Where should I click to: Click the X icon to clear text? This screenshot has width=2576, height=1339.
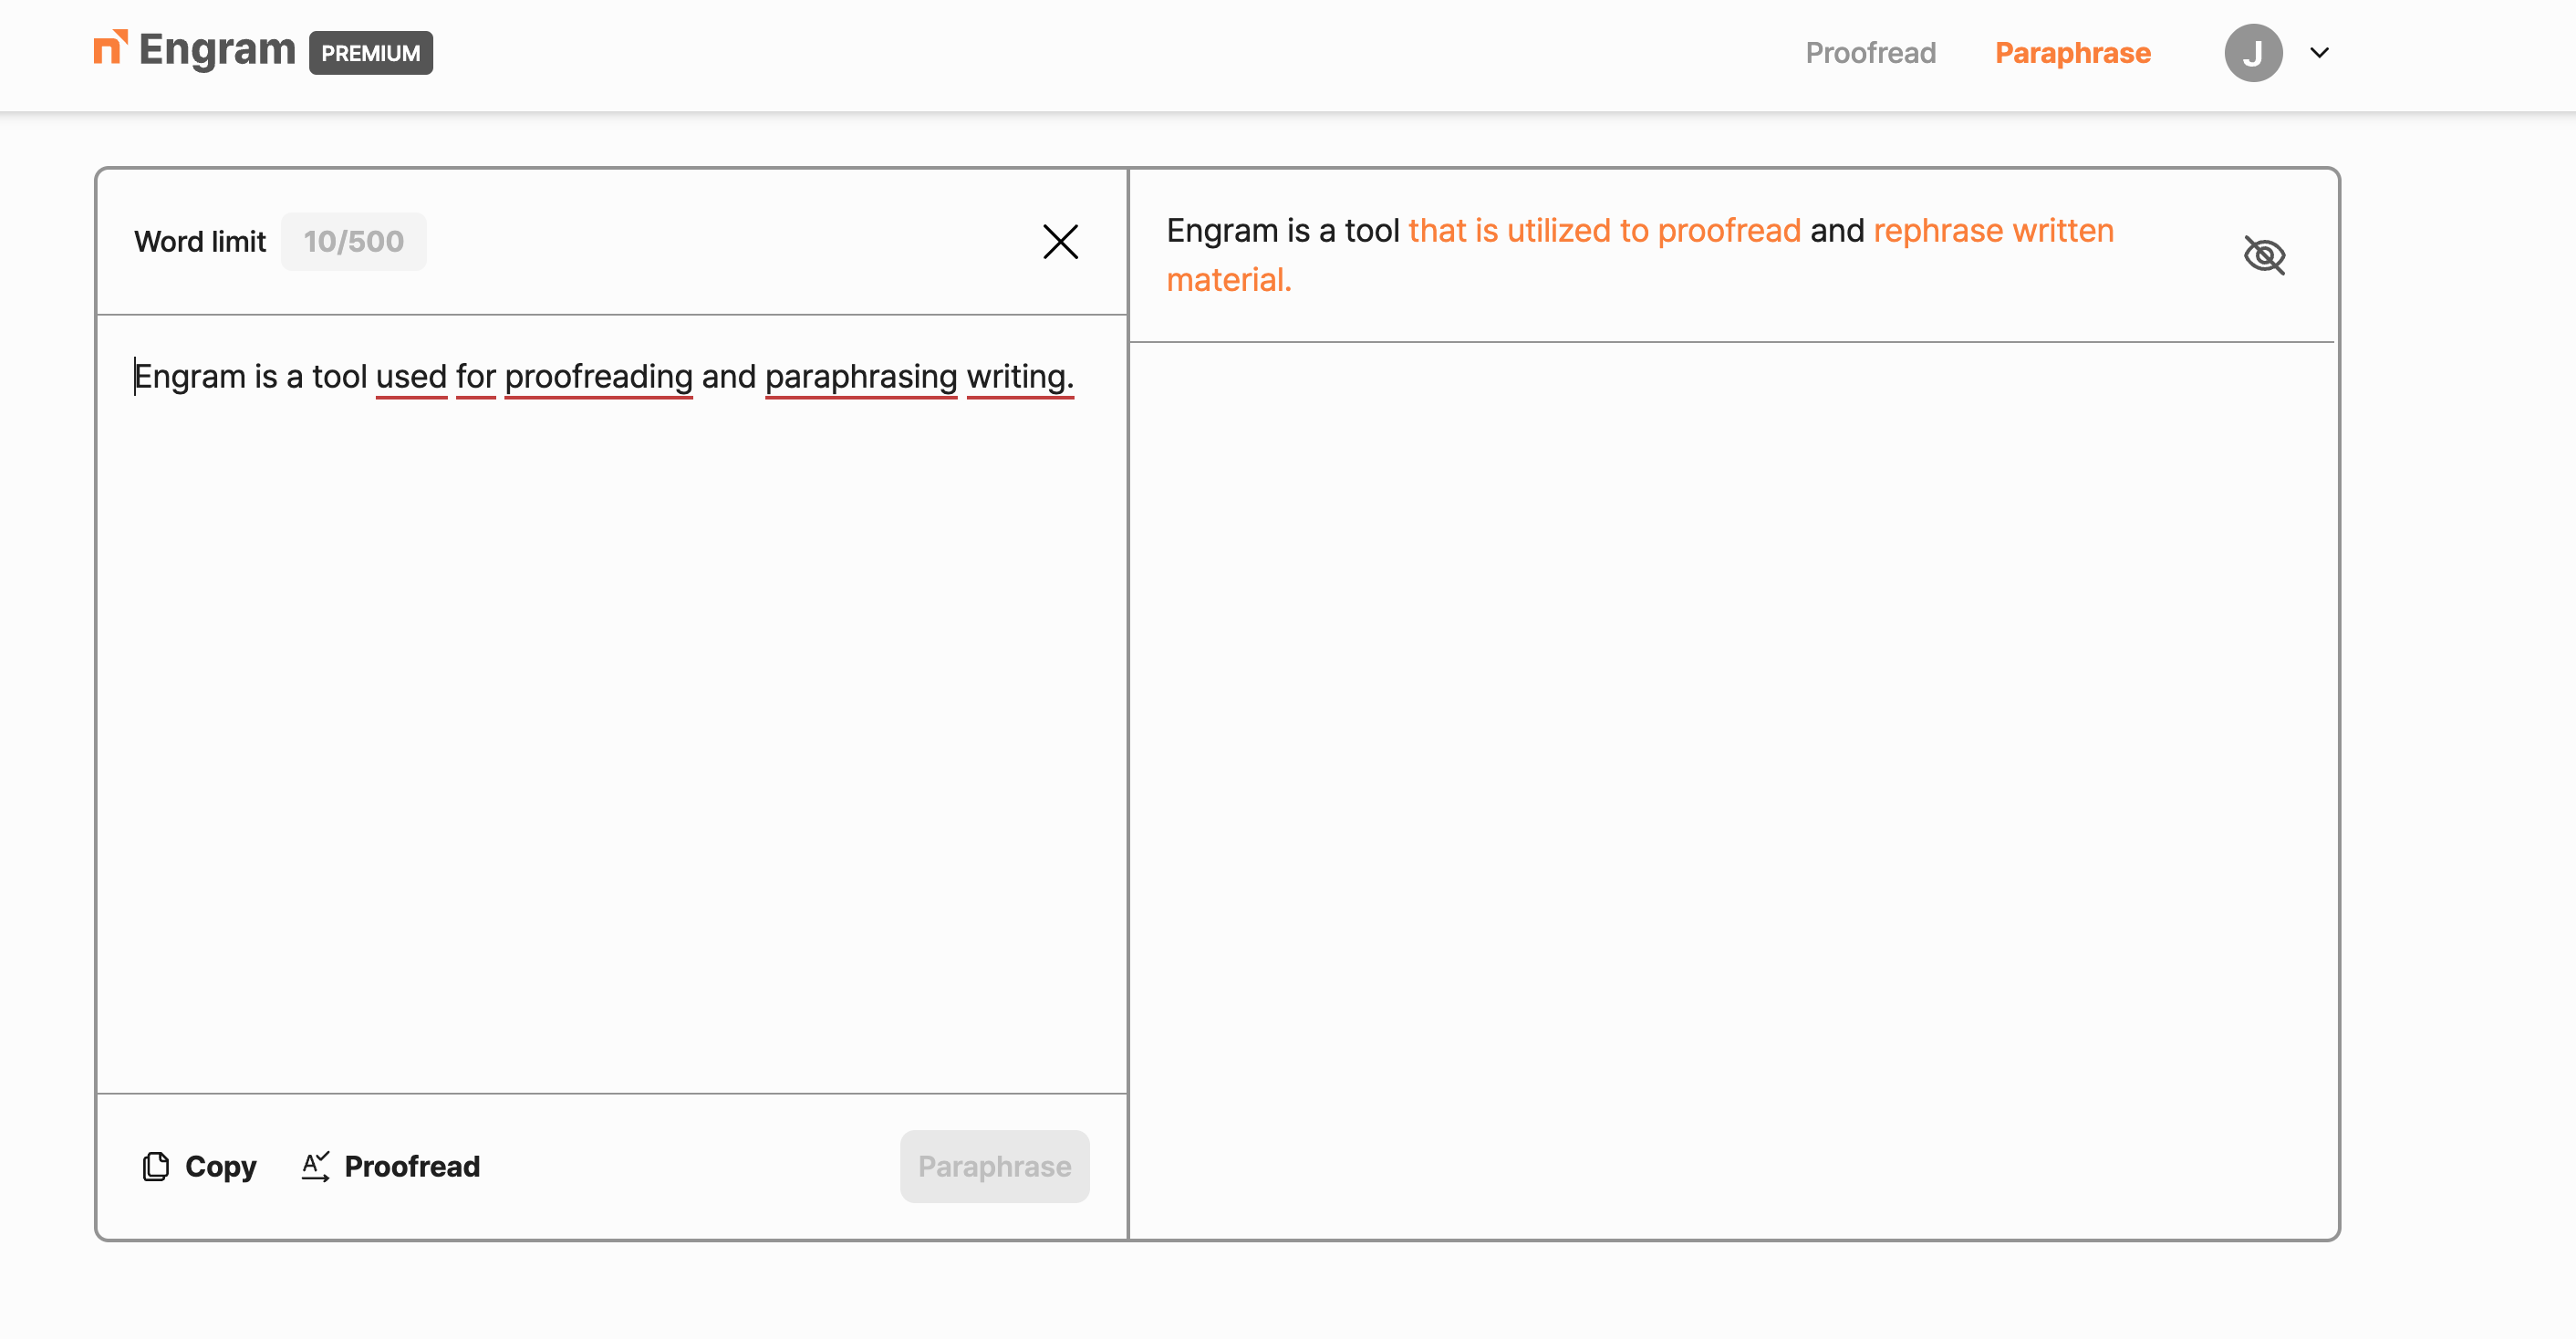(x=1060, y=241)
